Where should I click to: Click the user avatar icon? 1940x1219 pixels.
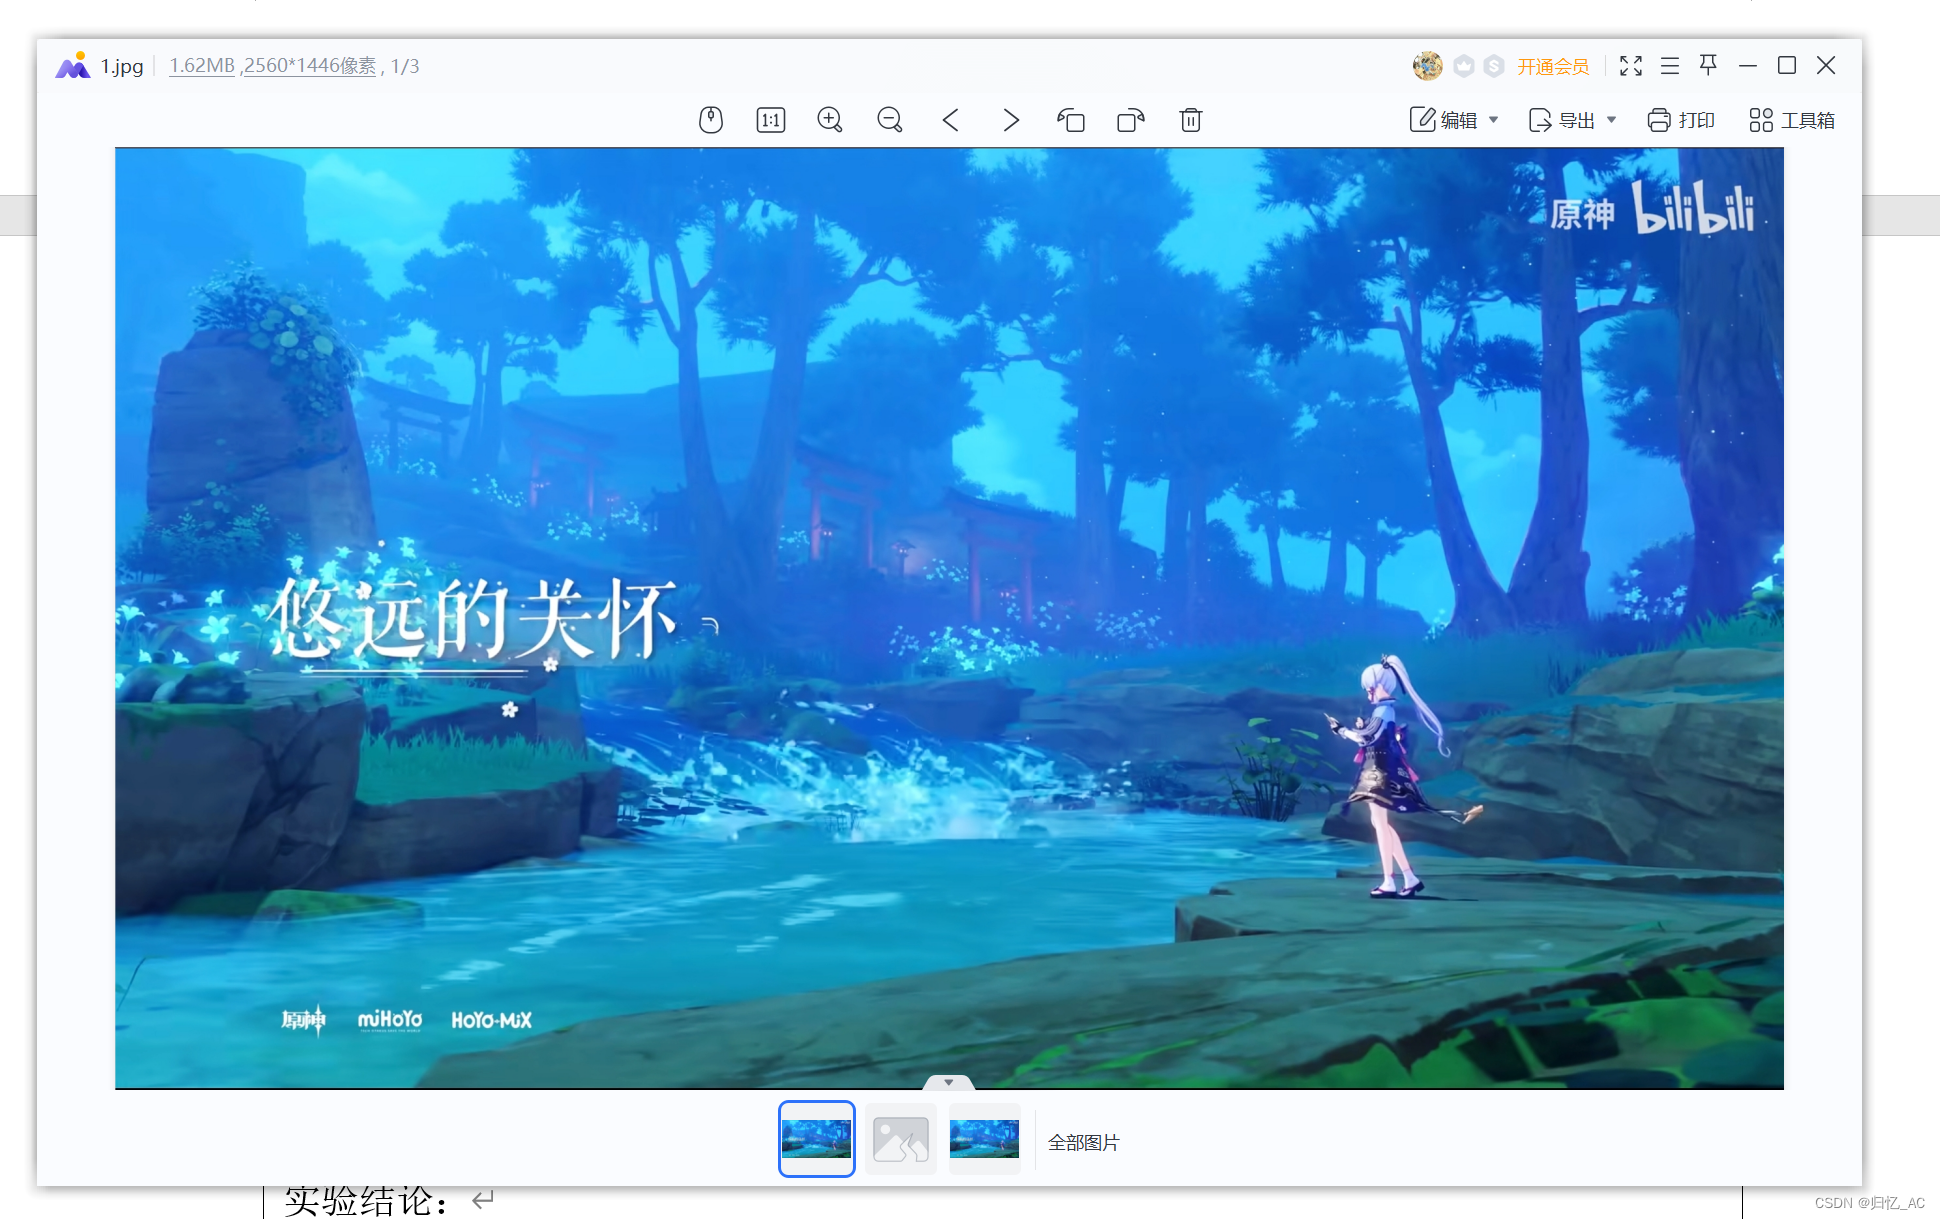click(1427, 66)
